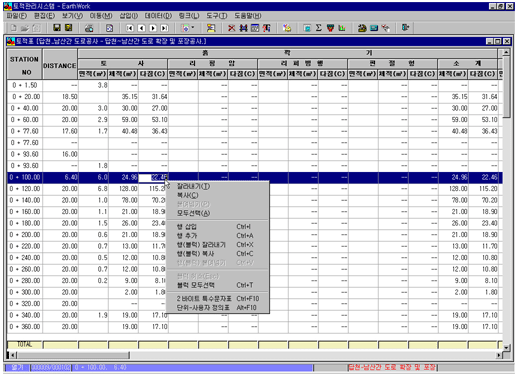Image resolution: width=517 pixels, height=377 pixels.
Task: Open the 삽입(I) menu
Action: (128, 16)
